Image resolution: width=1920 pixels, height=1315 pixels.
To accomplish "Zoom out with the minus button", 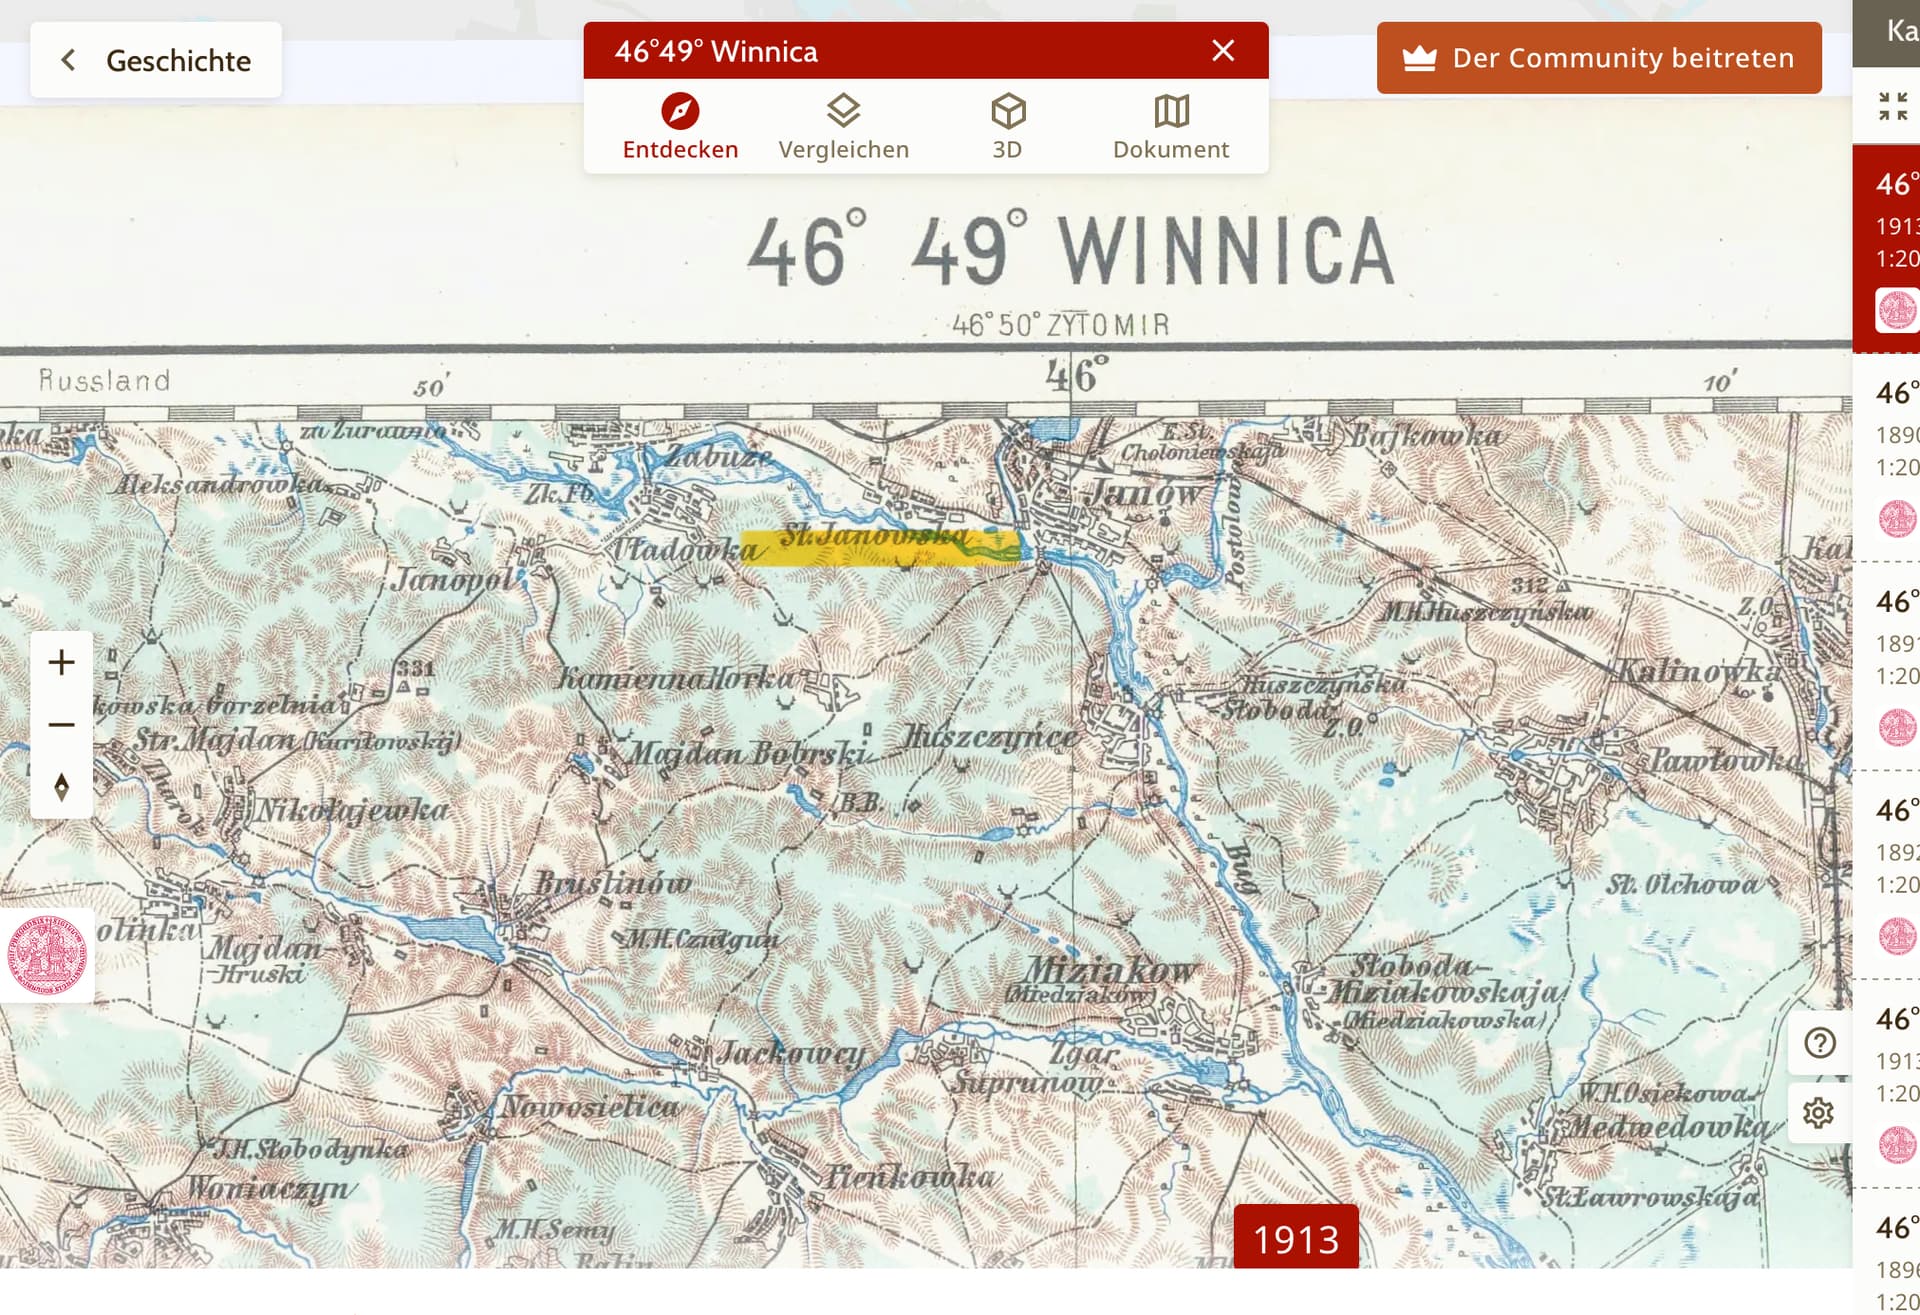I will coord(62,725).
